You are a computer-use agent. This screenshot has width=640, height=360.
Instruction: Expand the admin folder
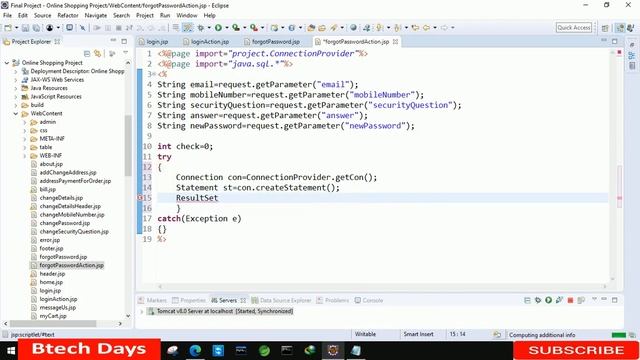[x=25, y=122]
